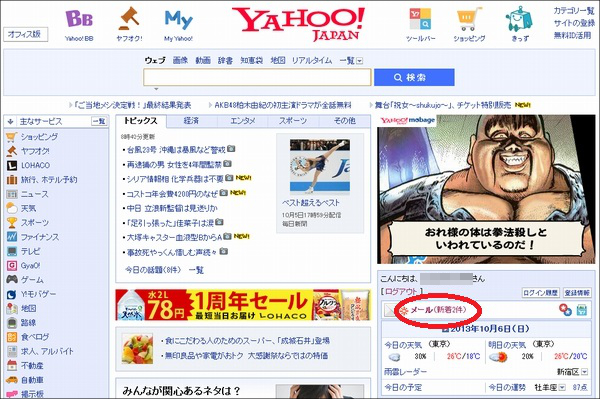Open the コストコ年会費4200円 headline
This screenshot has width=600, height=399.
(x=172, y=194)
